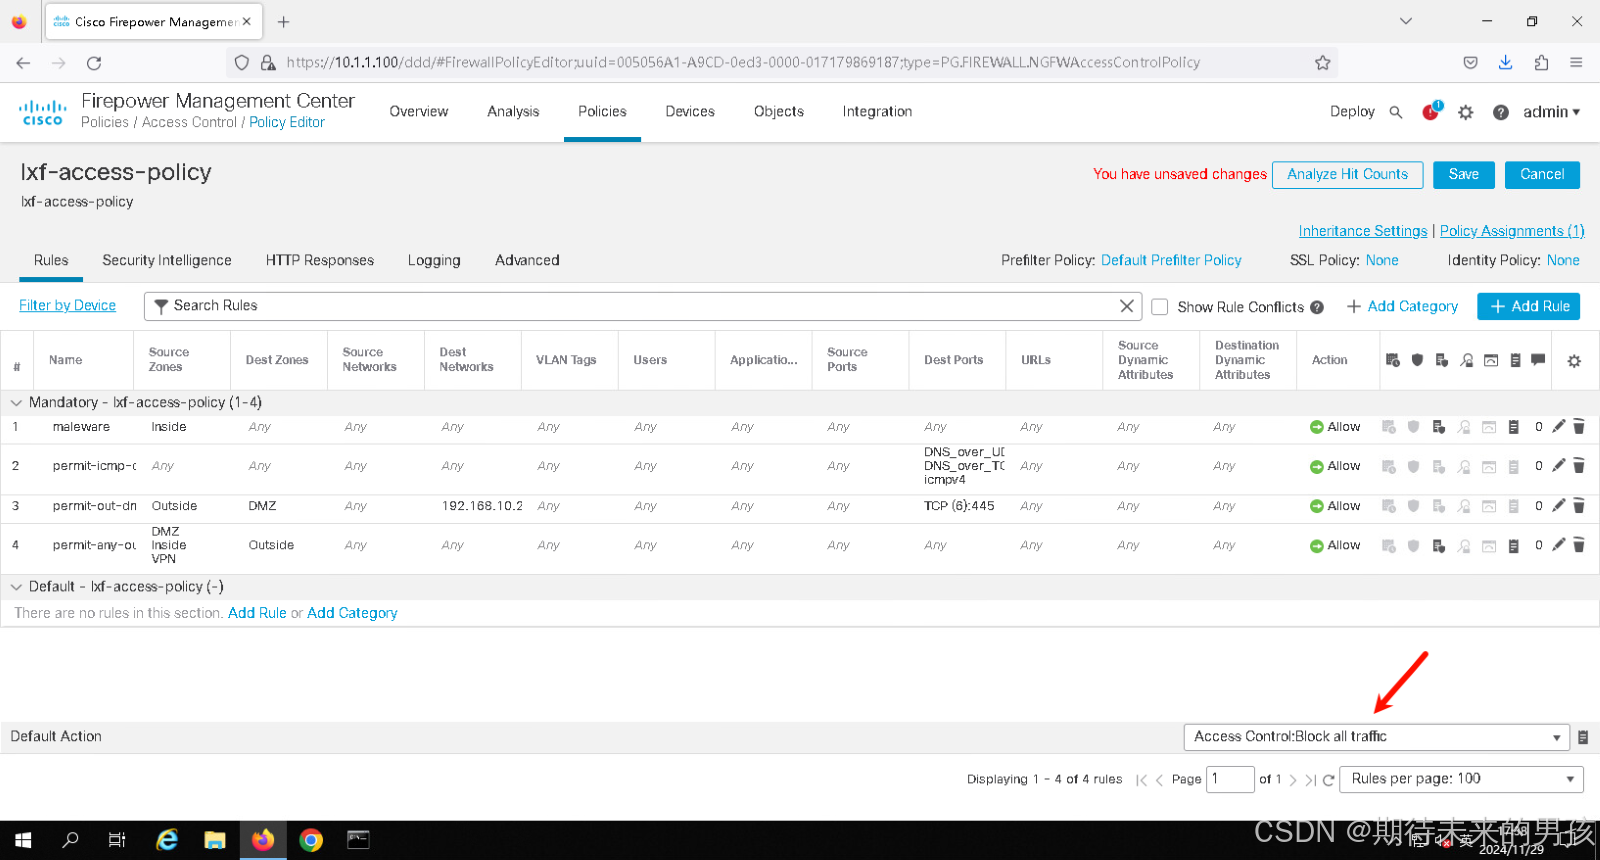Open Inheritance Settings link

point(1363,231)
